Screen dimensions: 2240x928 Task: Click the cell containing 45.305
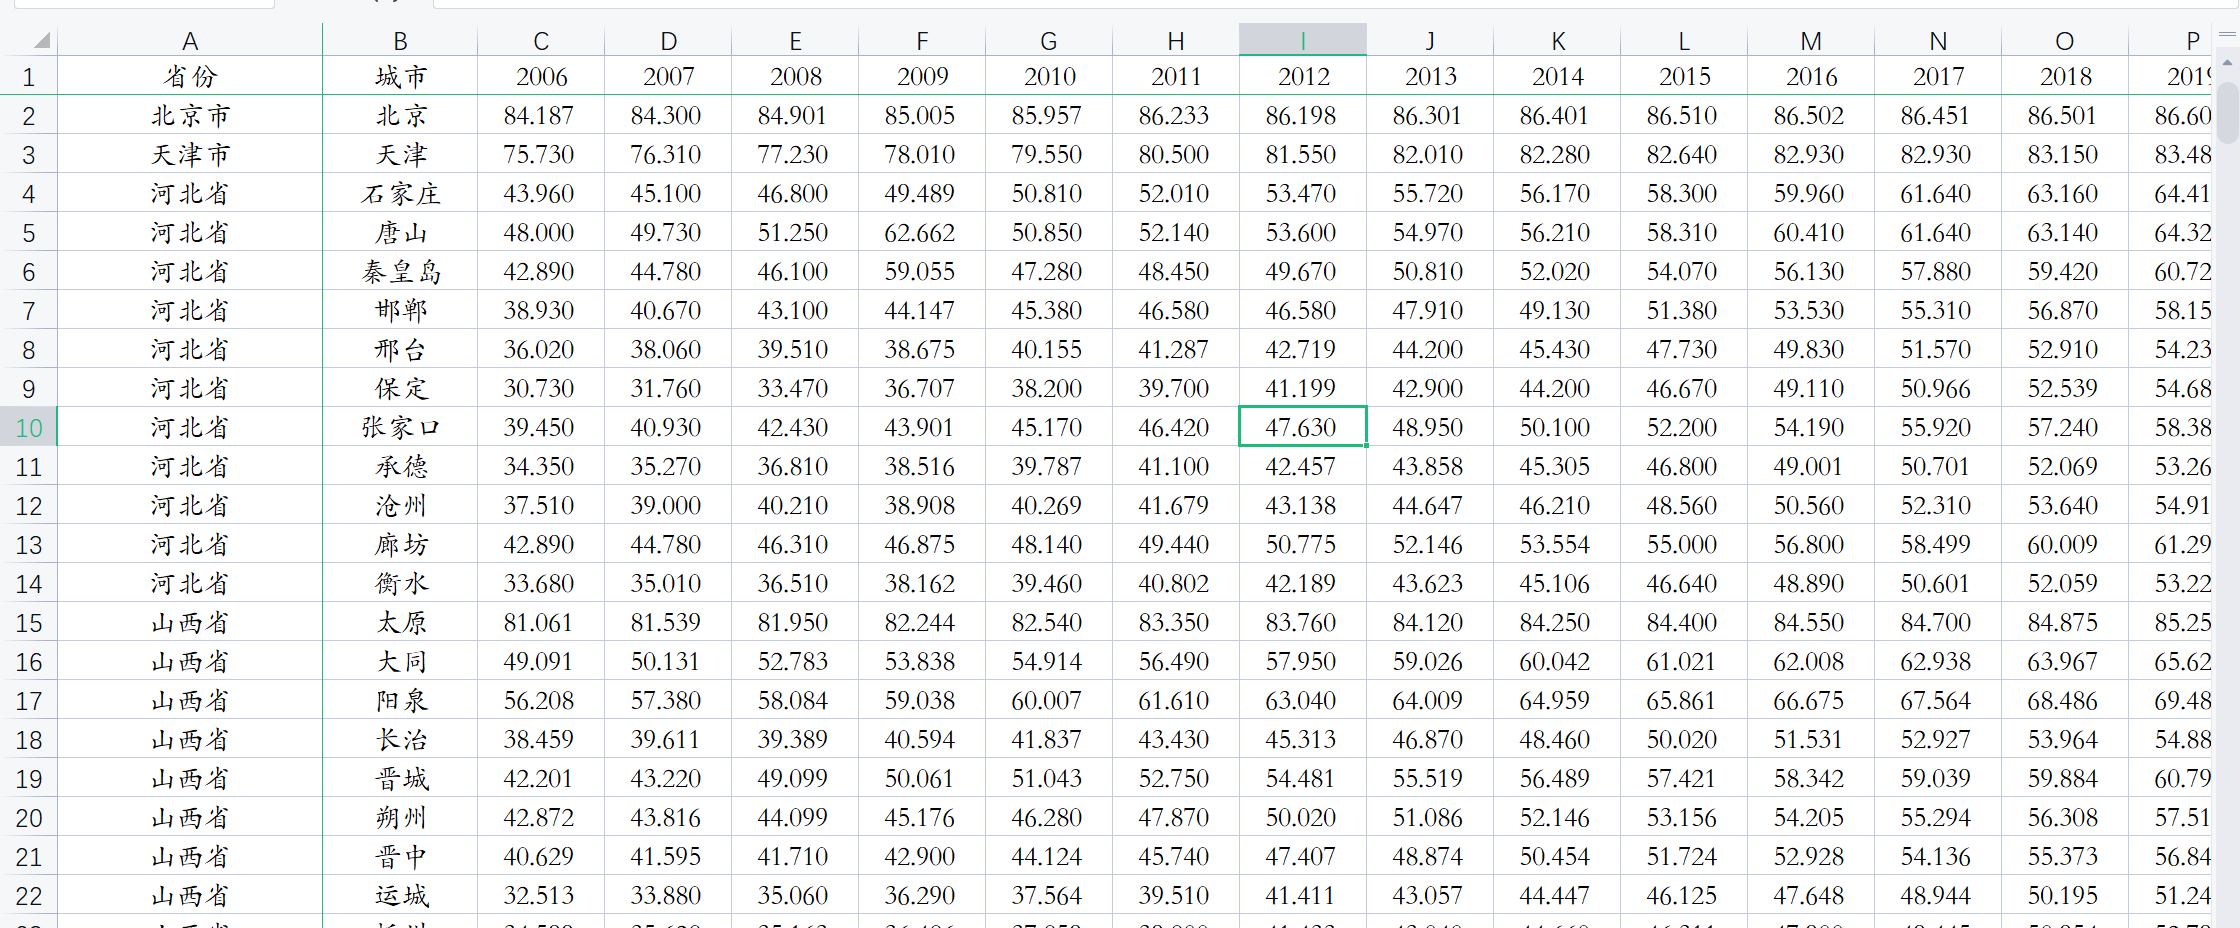pyautogui.click(x=1557, y=467)
